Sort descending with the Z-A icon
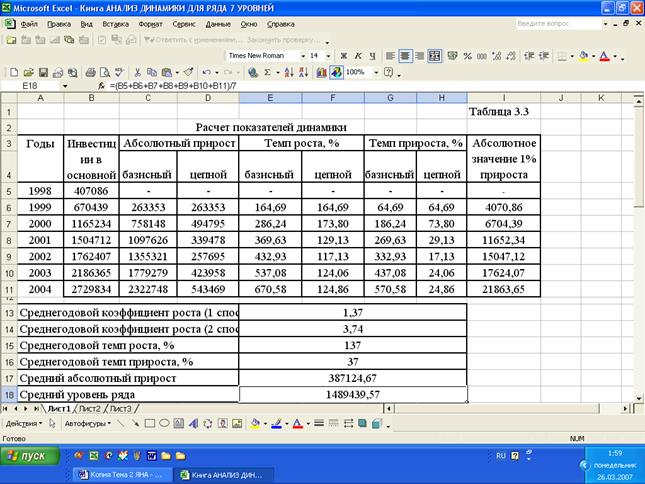Image resolution: width=645 pixels, height=484 pixels. [304, 73]
